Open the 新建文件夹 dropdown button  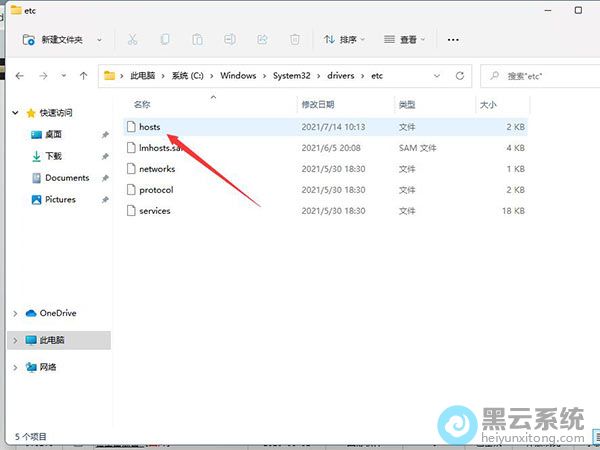61,40
